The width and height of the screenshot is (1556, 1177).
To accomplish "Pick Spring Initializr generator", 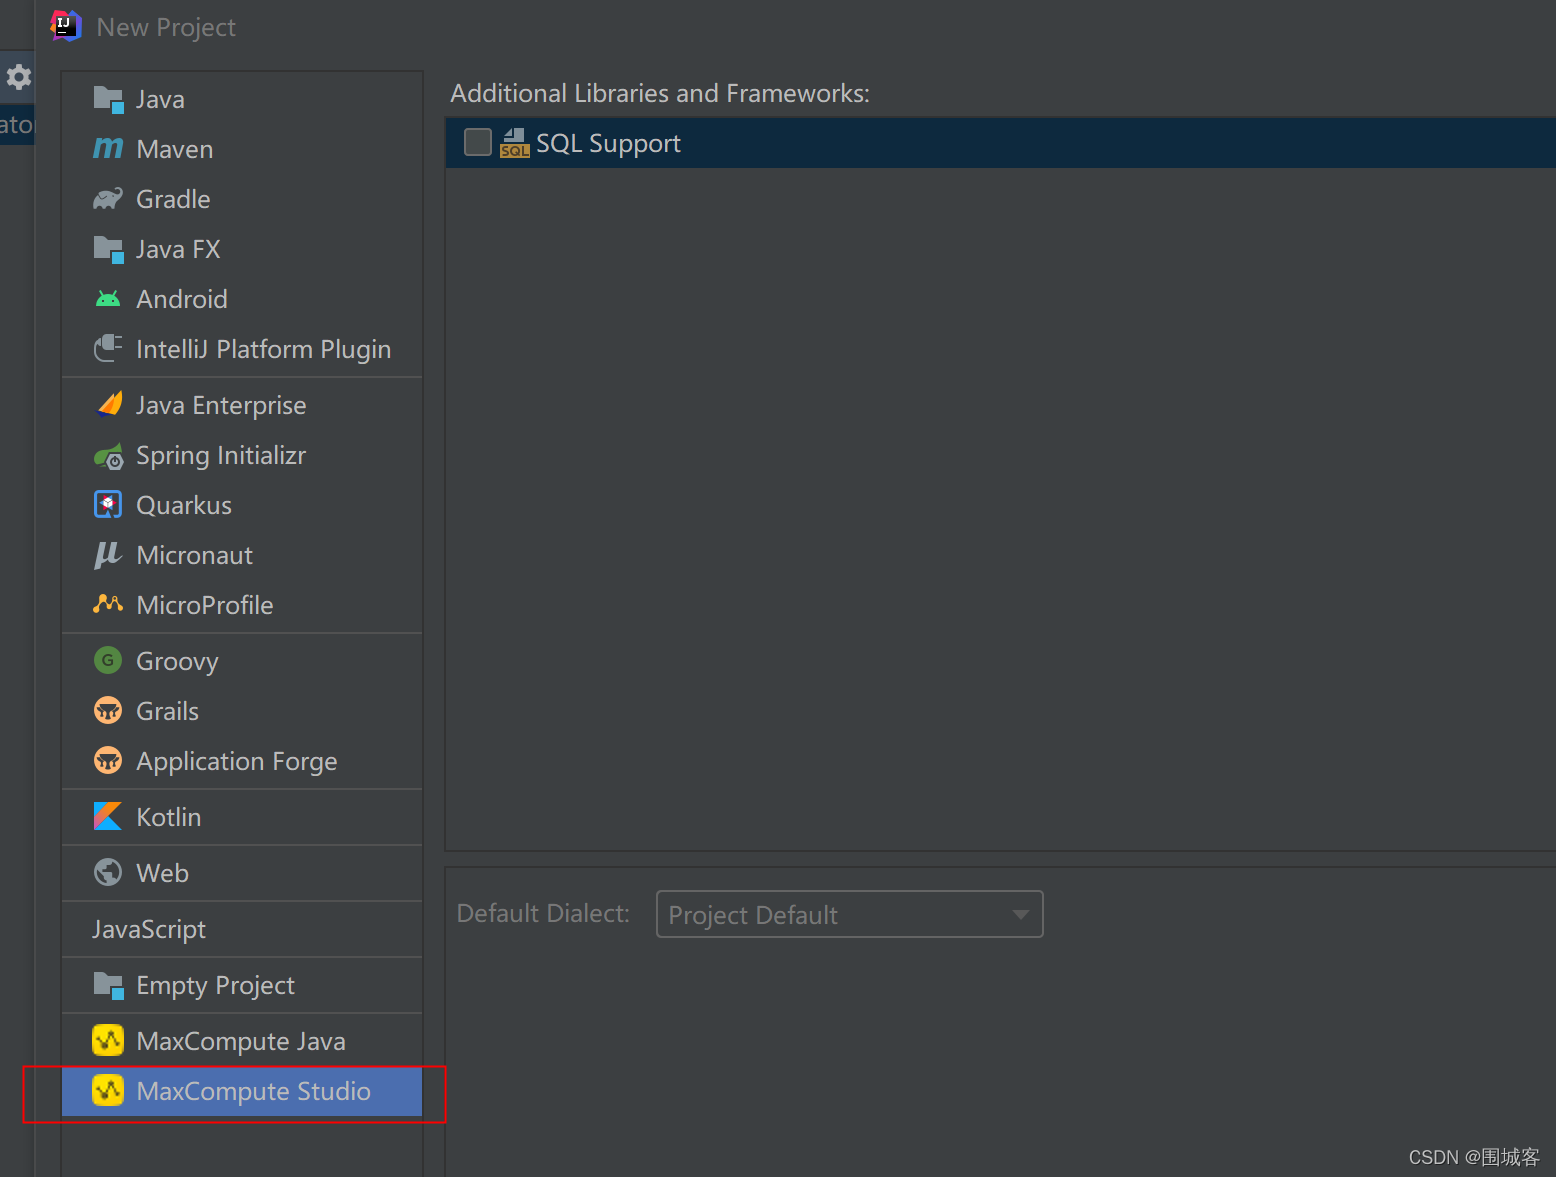I will (x=242, y=455).
